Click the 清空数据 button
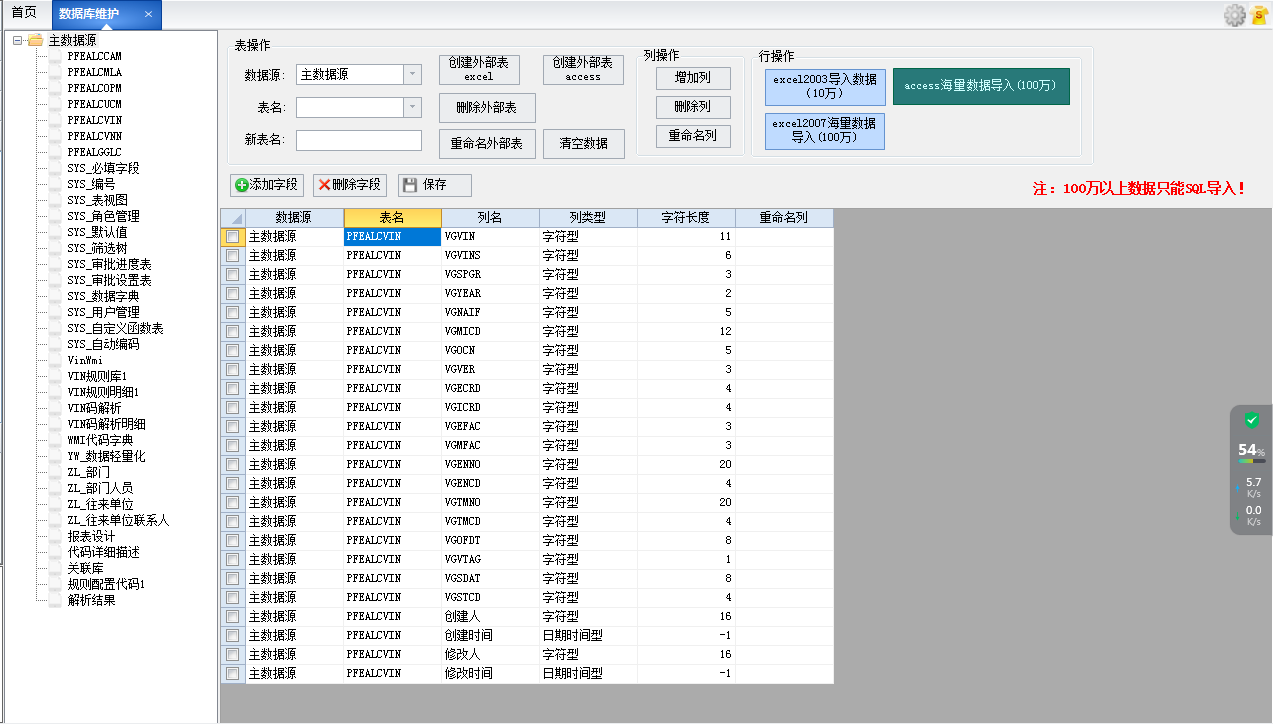The image size is (1273, 724). point(583,143)
